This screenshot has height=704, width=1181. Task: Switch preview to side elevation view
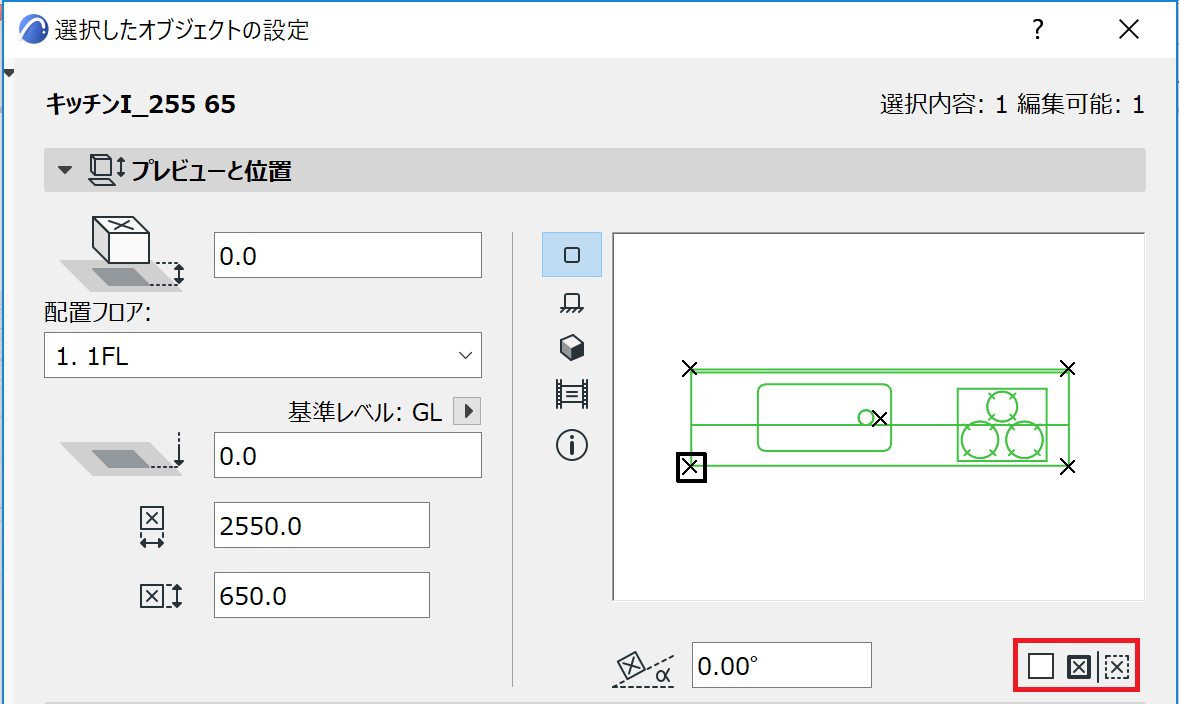(572, 303)
